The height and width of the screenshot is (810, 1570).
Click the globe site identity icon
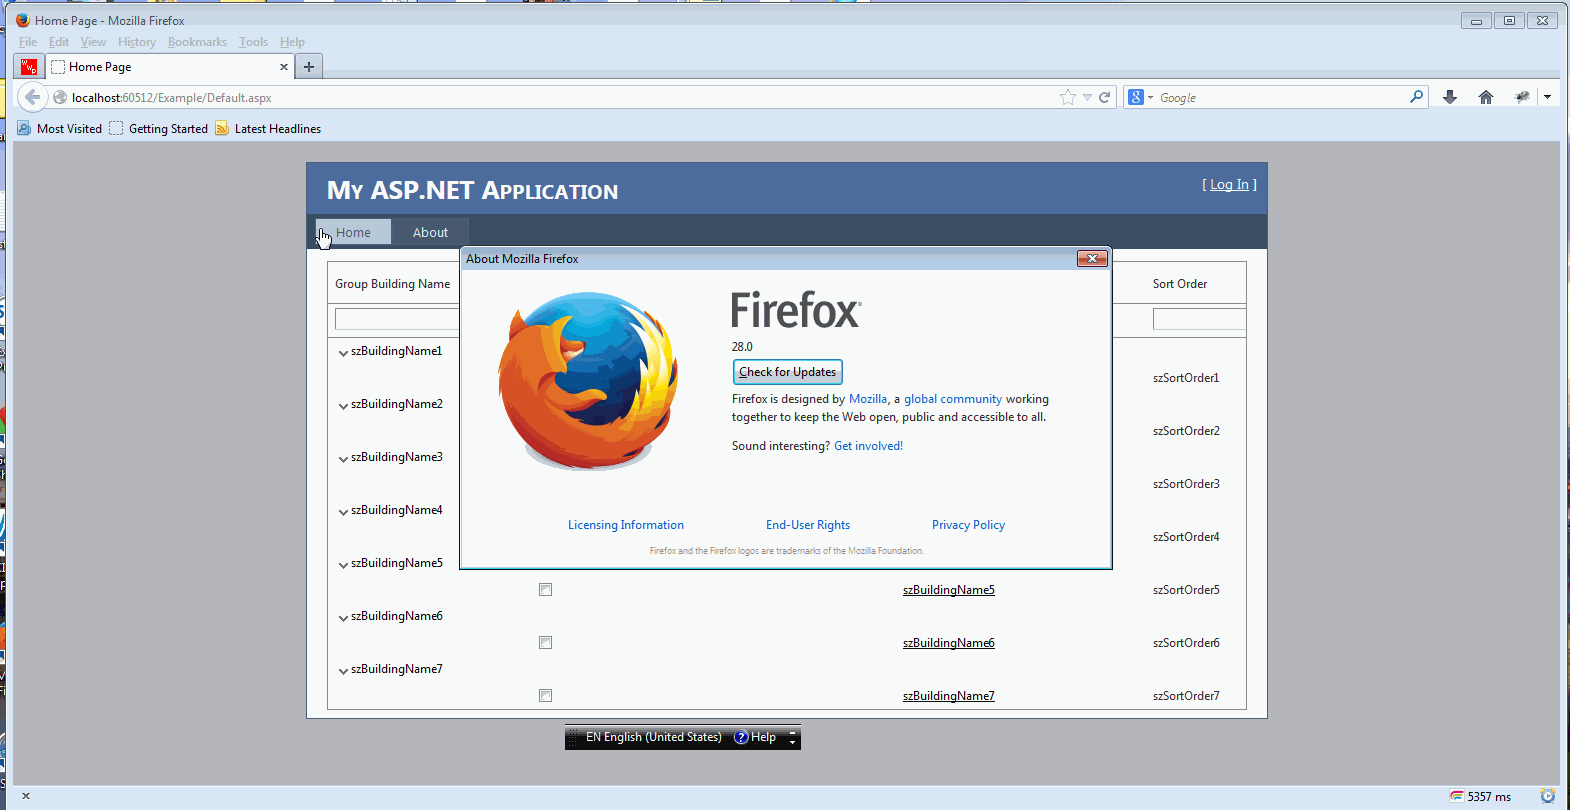[x=60, y=97]
